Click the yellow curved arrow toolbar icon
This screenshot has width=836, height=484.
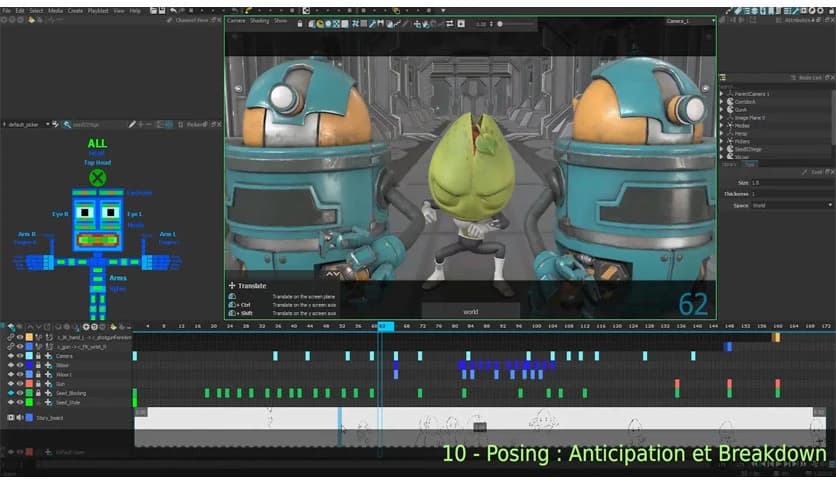(248, 11)
